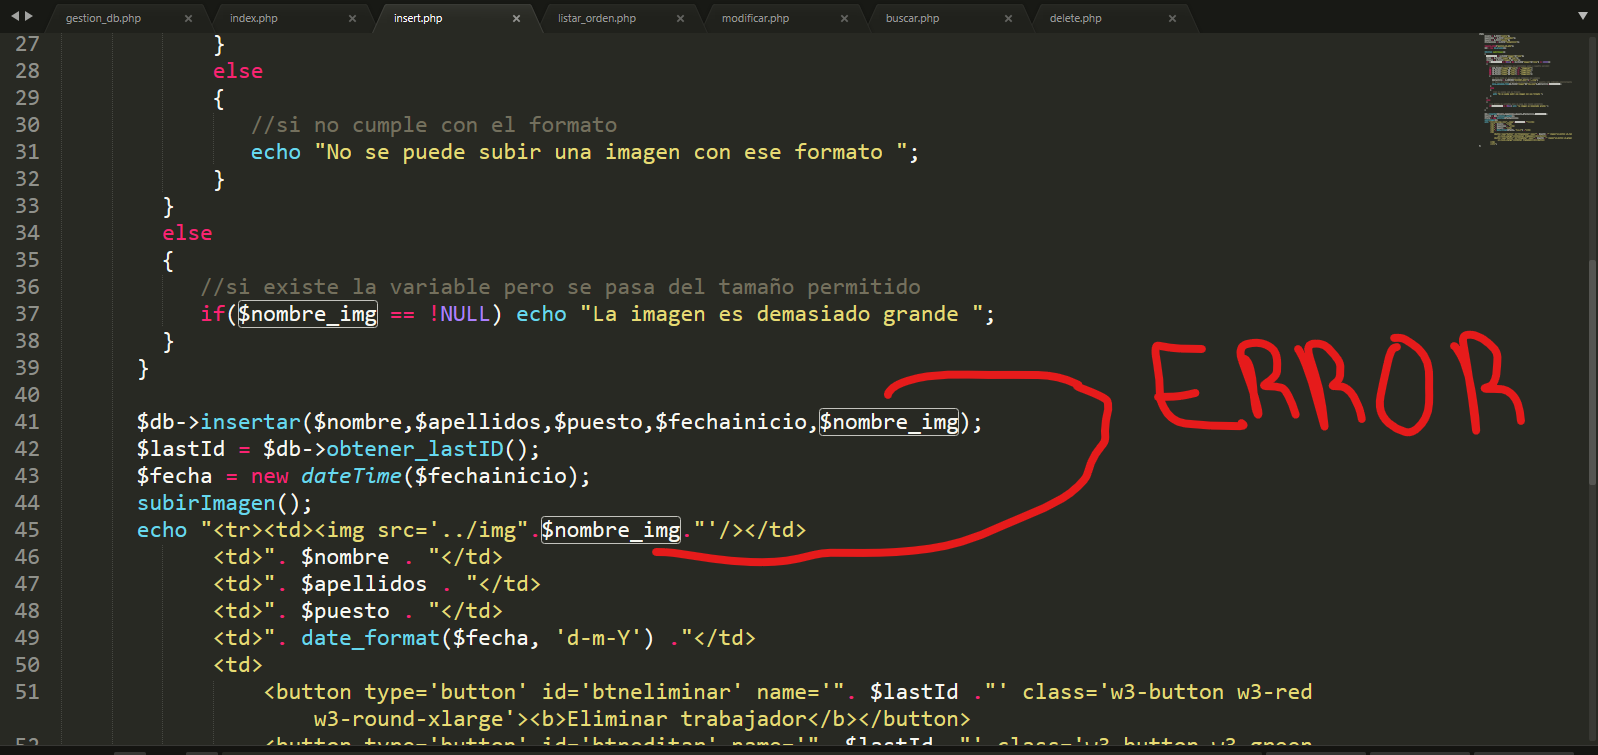The image size is (1598, 755).
Task: Click the '!NULL' token on line 37
Action: pyautogui.click(x=459, y=314)
